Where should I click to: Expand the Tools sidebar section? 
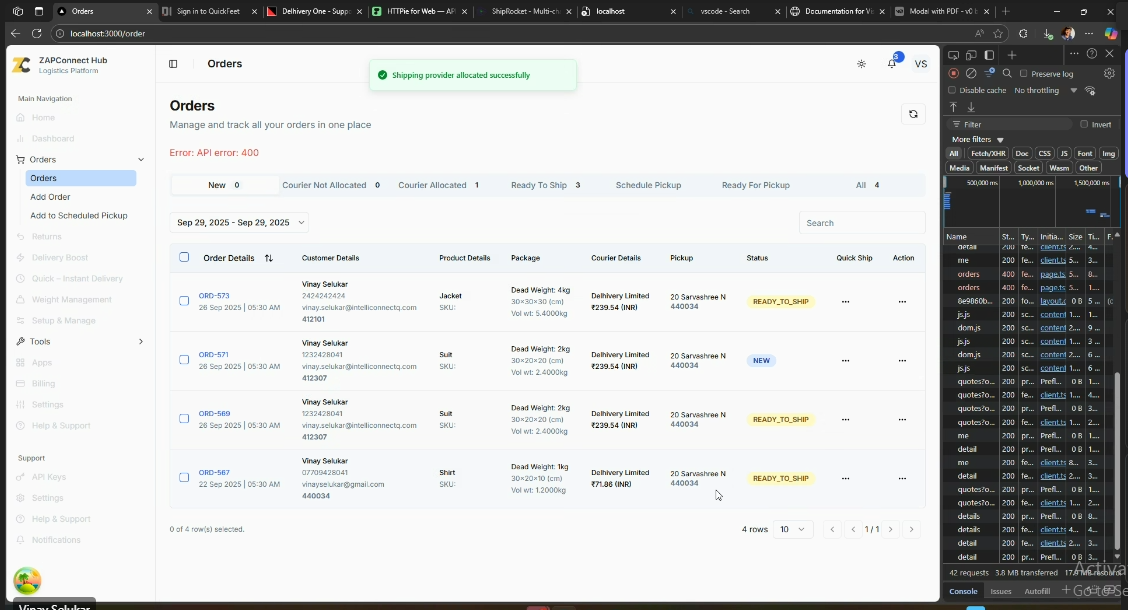[x=80, y=341]
